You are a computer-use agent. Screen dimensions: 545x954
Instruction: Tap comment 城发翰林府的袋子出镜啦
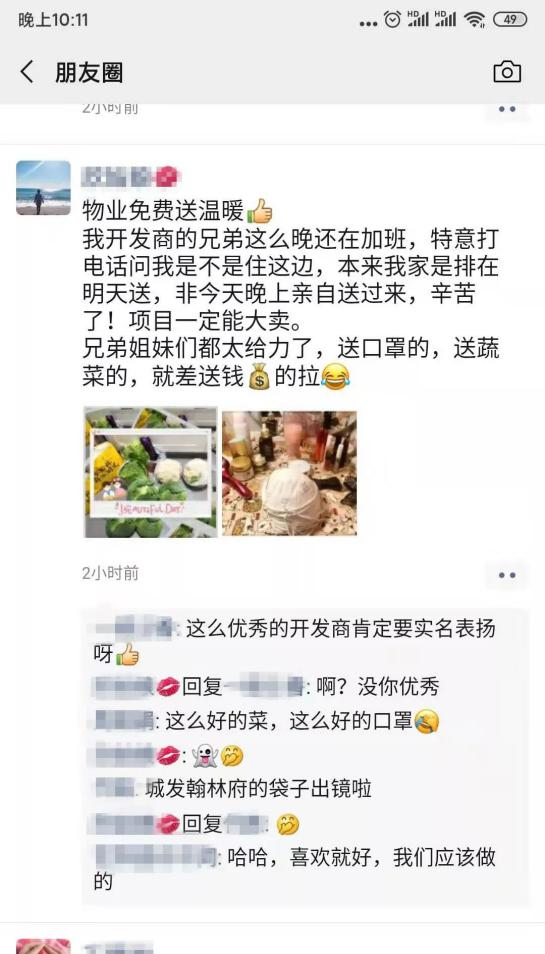tap(234, 790)
